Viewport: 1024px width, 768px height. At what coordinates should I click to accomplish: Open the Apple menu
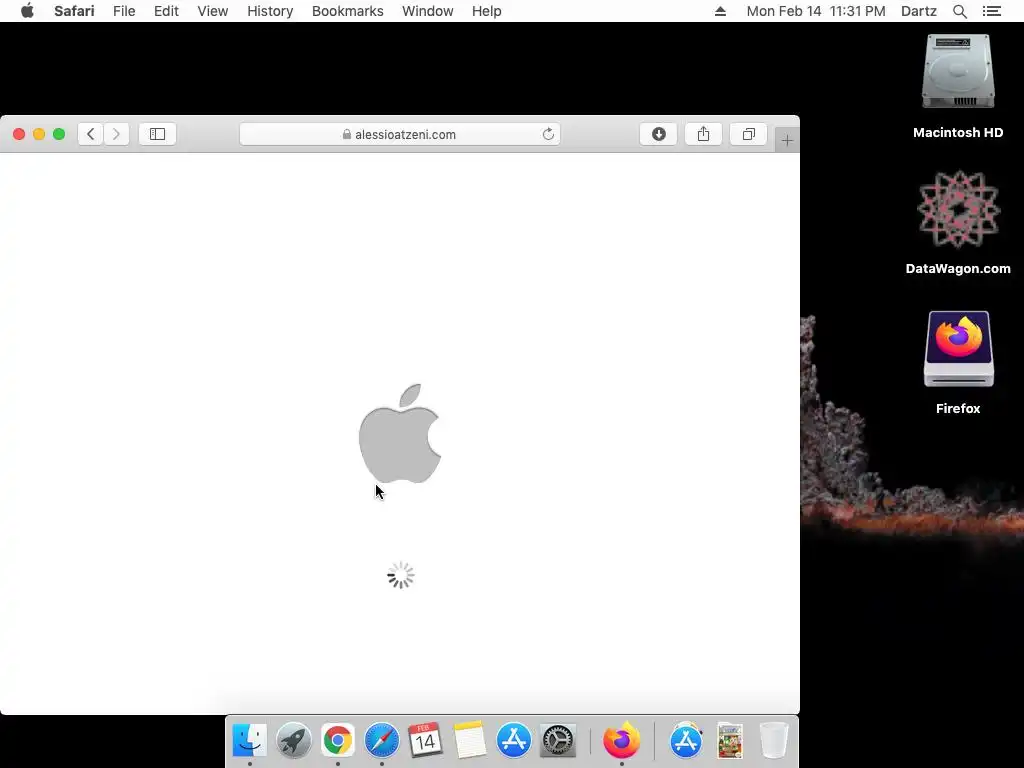coord(27,11)
